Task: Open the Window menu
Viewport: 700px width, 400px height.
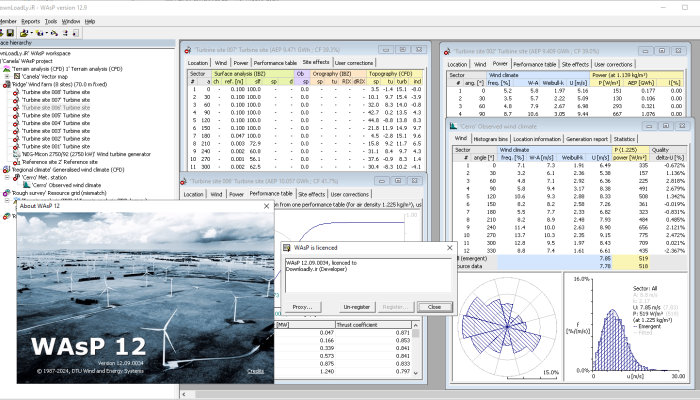Action: click(x=71, y=21)
